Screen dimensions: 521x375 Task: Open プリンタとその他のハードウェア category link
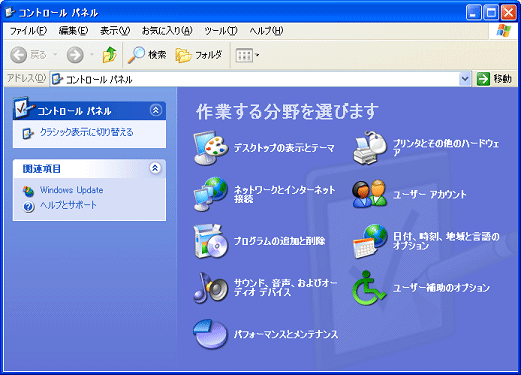[x=446, y=148]
